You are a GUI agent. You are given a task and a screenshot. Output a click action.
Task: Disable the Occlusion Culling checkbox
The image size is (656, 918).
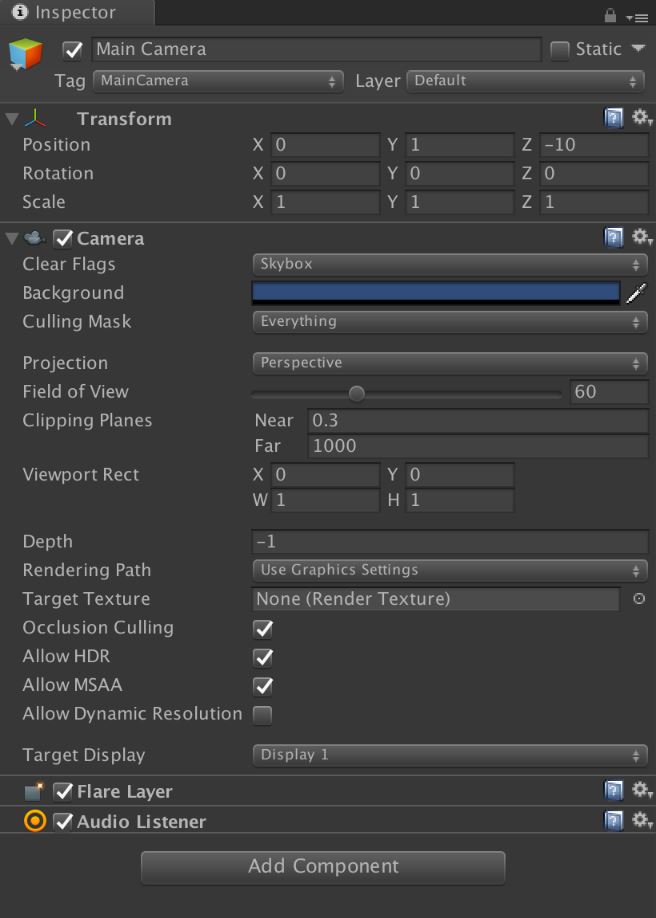tap(263, 629)
